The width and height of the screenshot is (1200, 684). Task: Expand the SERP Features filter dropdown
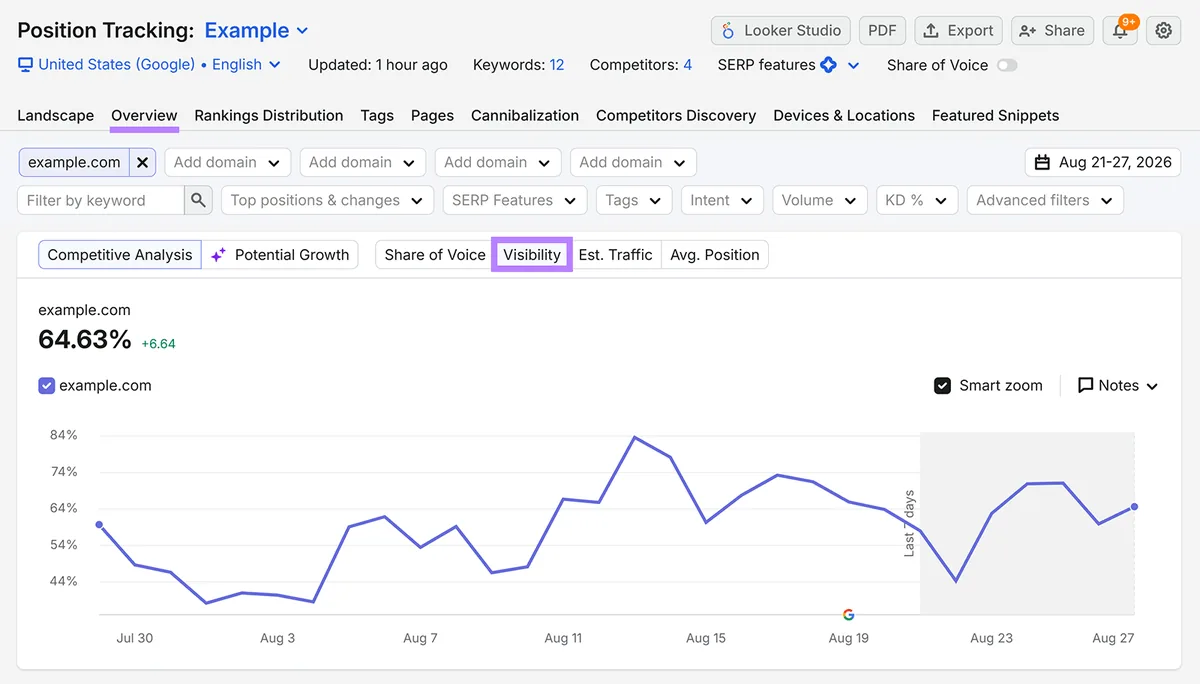[514, 200]
